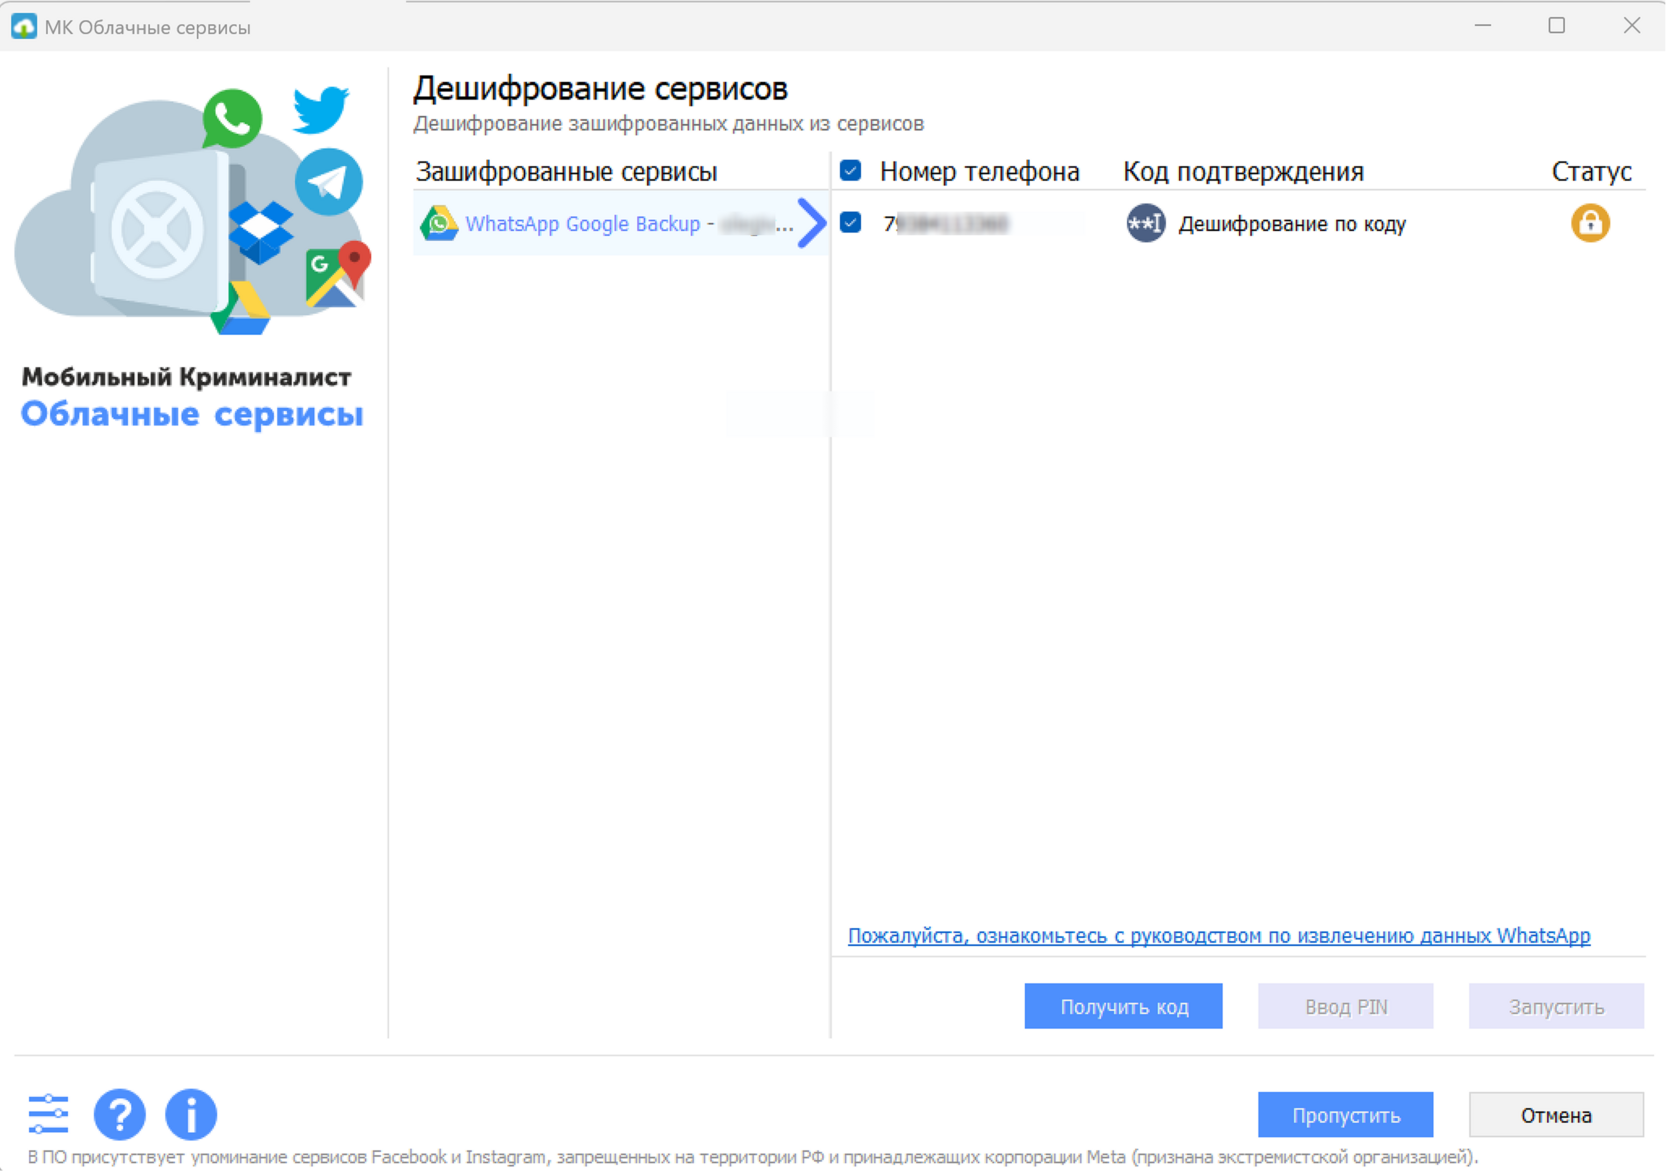Click the 'Зашифрованные сервисы' header
Viewport: 1680px width, 1173px height.
pos(566,172)
